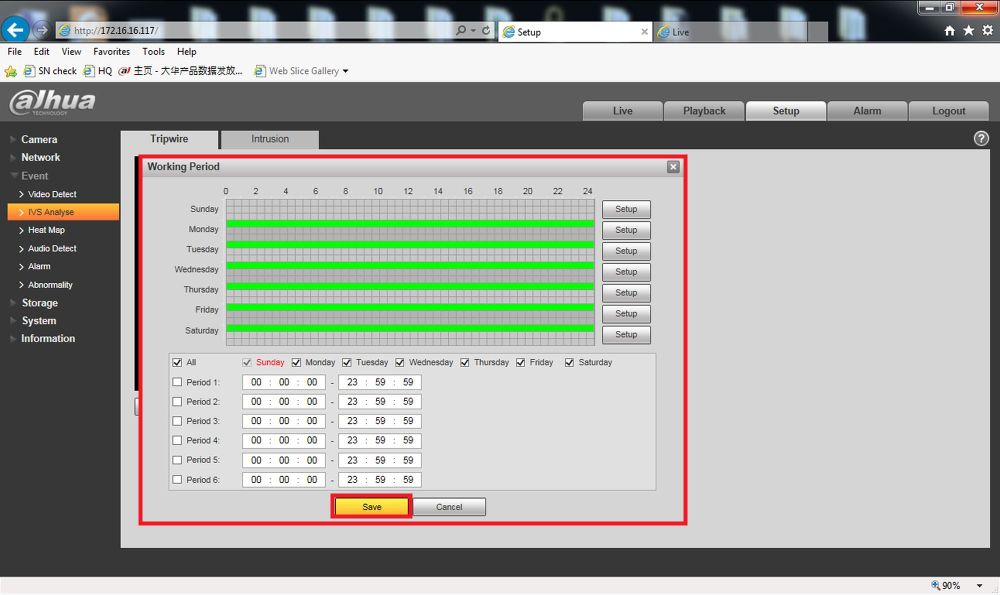Viewport: 1000px width, 595px height.
Task: Switch to the Intrusion tab
Action: tap(270, 139)
